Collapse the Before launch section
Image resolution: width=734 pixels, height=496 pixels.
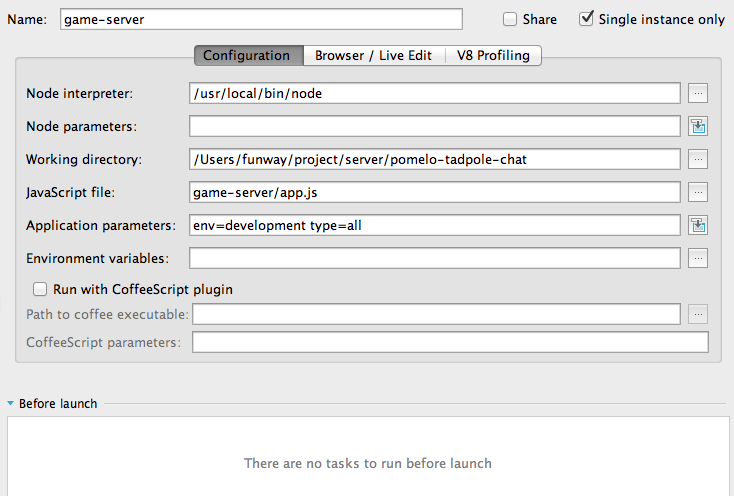click(11, 404)
